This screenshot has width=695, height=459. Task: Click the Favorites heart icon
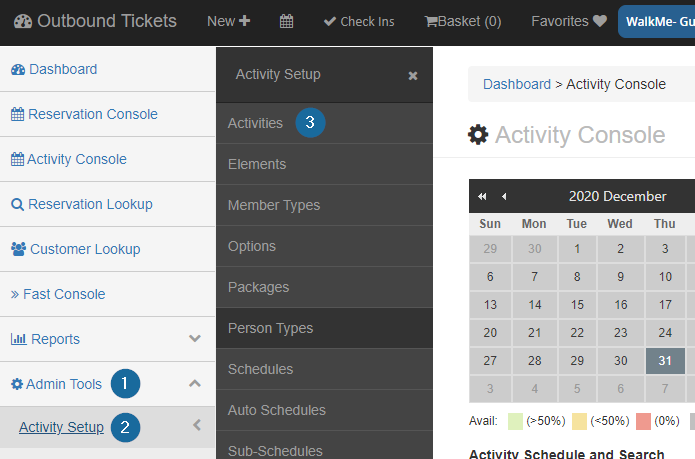point(600,21)
